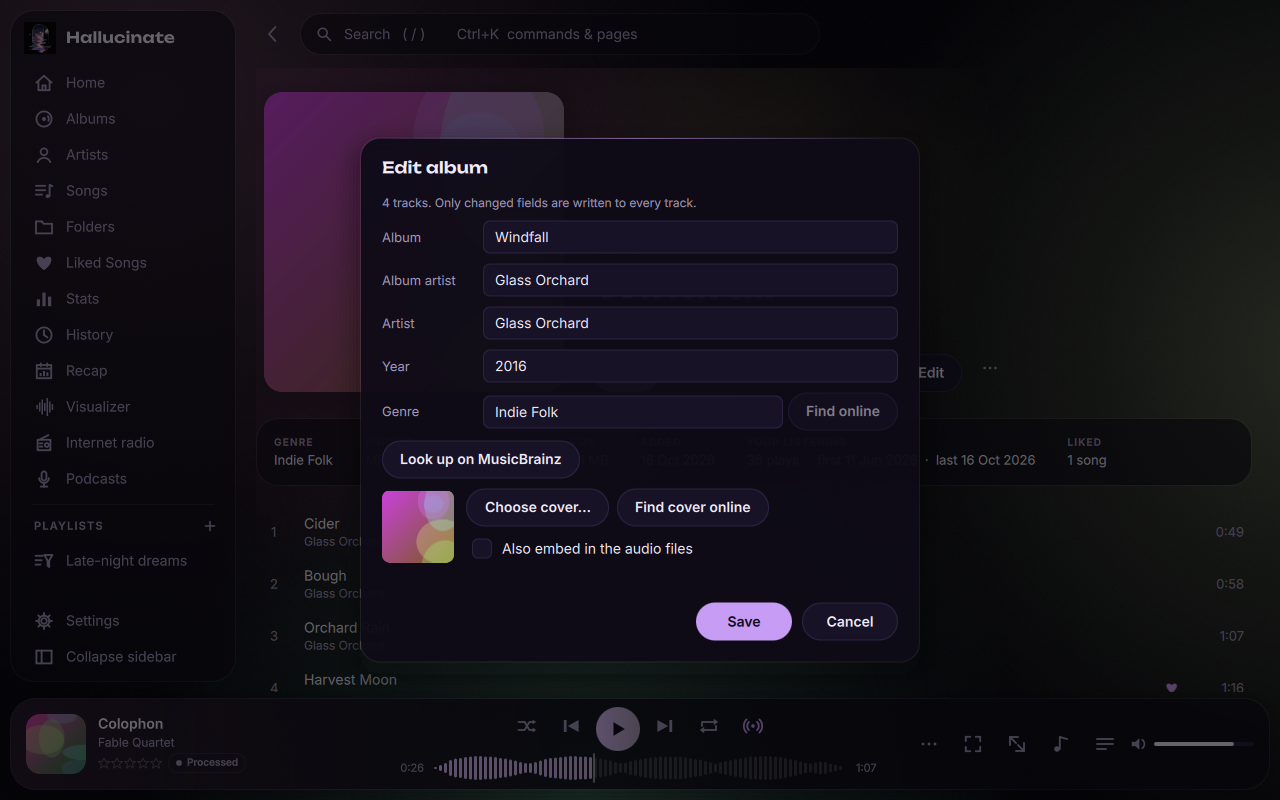The height and width of the screenshot is (800, 1280).
Task: Open Settings
Action: pos(124,621)
